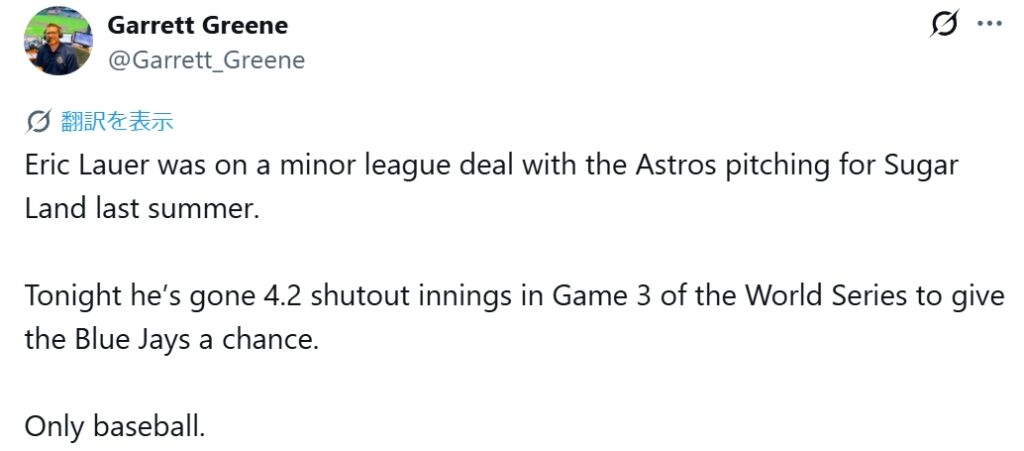Click the small icon beside 翻訳を表示
Screen dimensions: 1024x451
(x=38, y=122)
